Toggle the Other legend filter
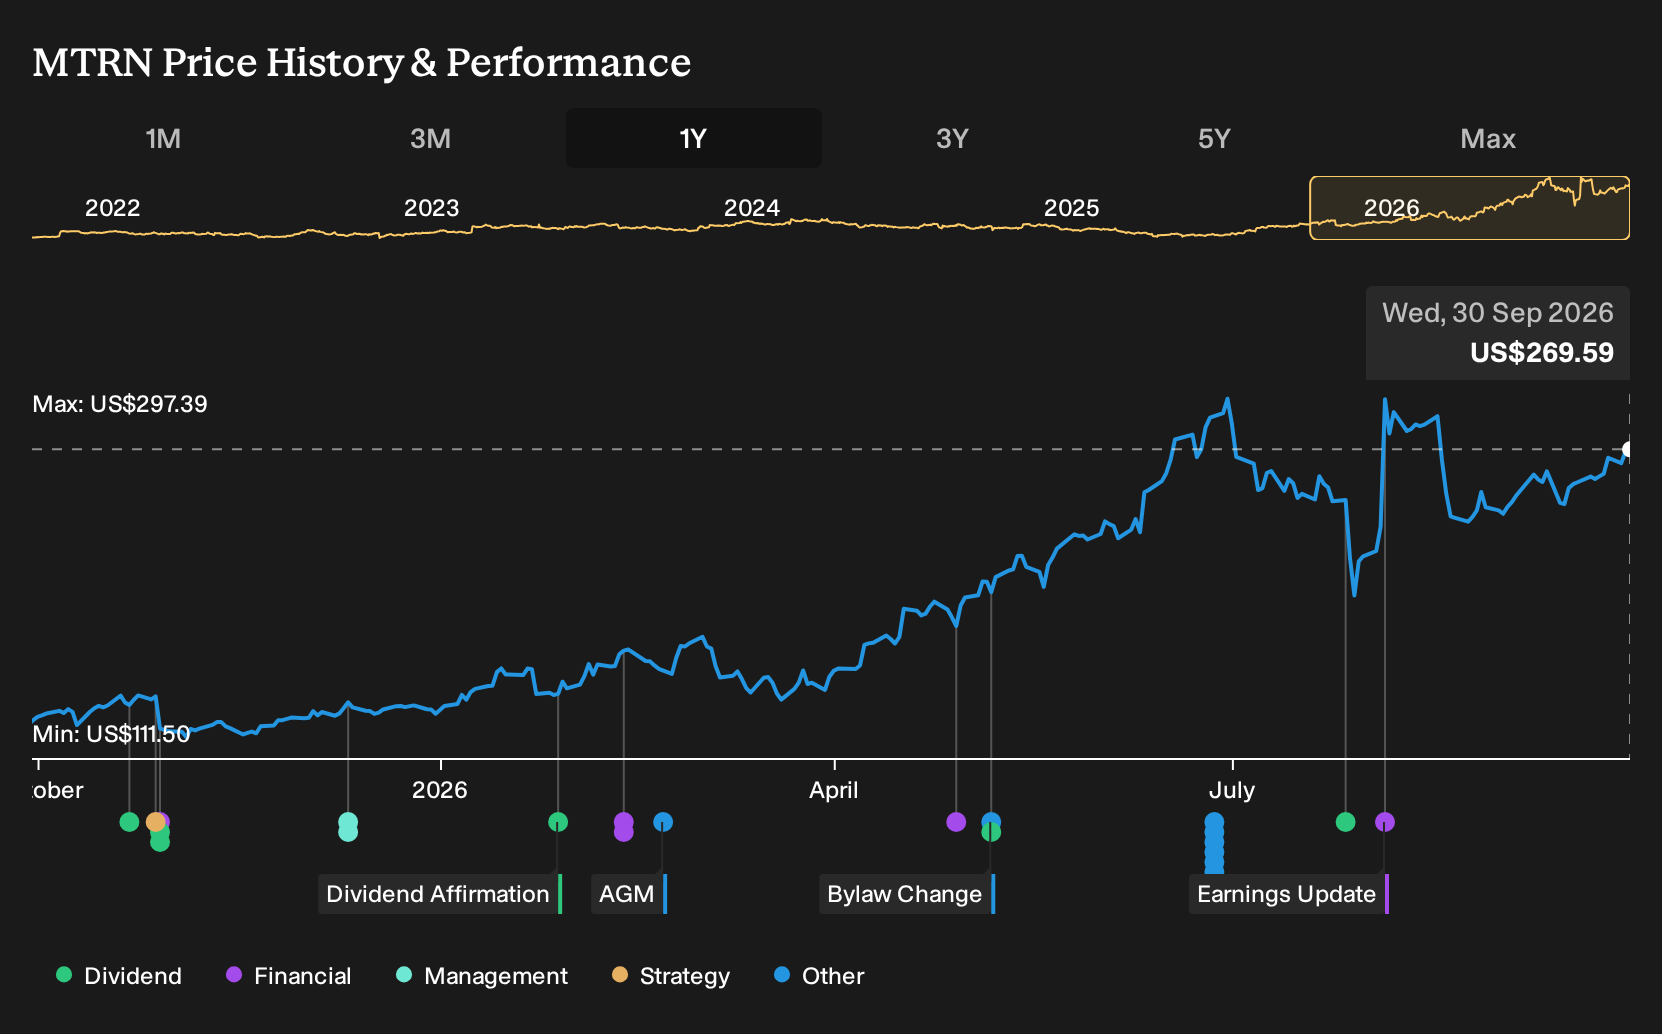The height and width of the screenshot is (1034, 1662). [x=819, y=976]
